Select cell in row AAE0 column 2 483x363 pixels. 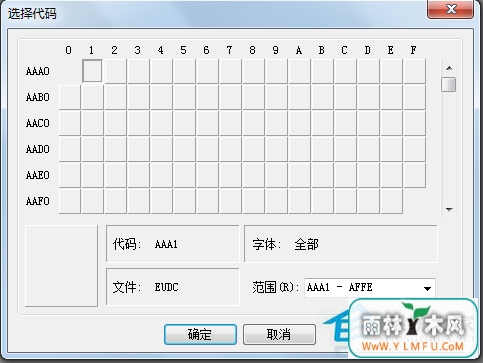115,175
